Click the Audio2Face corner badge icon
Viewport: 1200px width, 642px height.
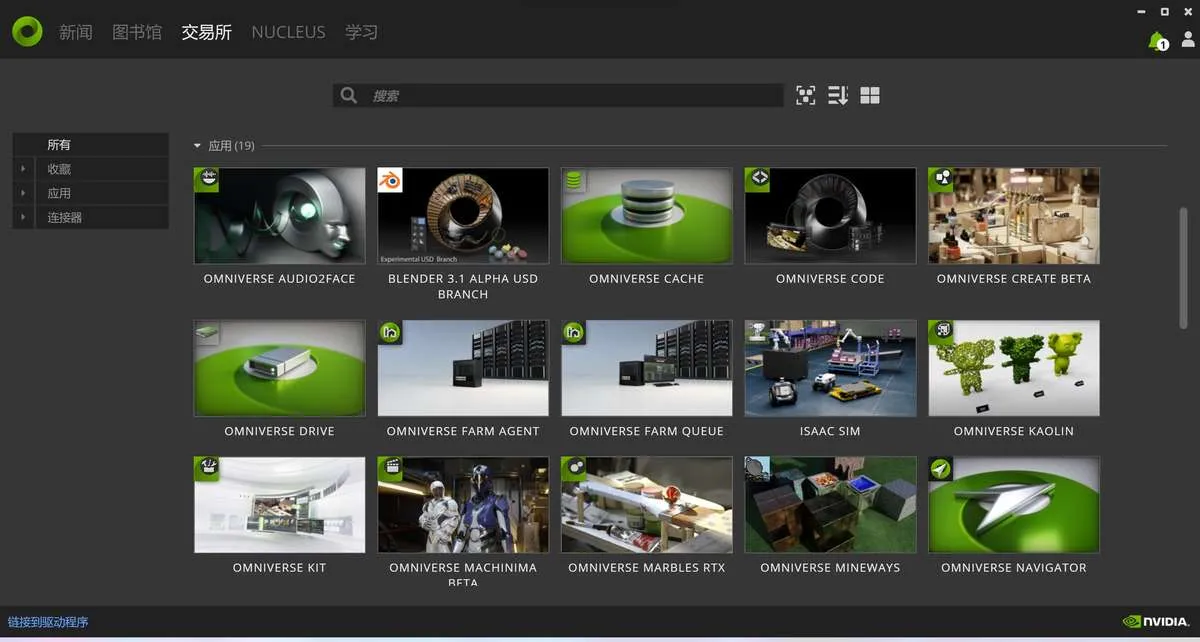tap(207, 179)
